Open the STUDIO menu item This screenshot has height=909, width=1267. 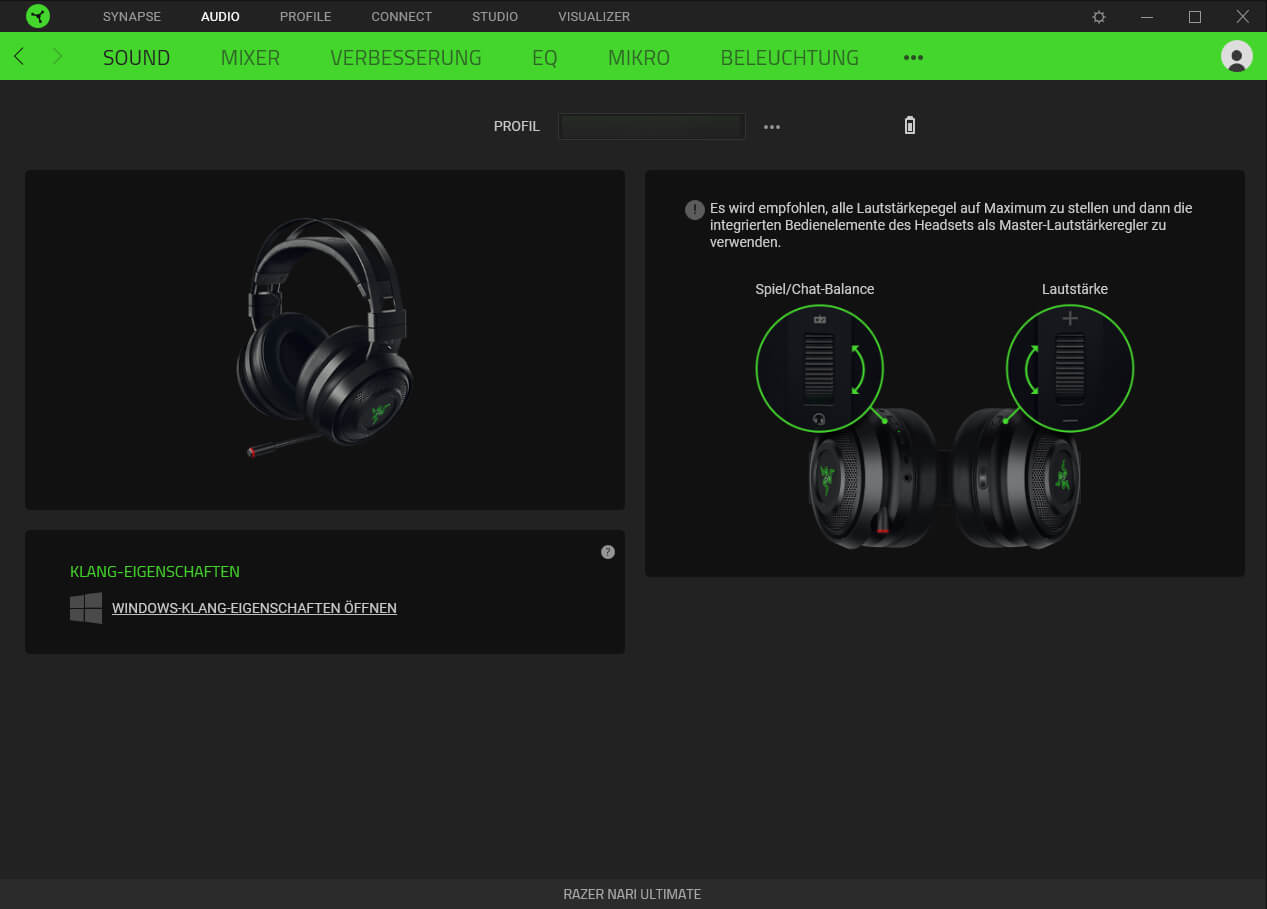[x=495, y=17]
